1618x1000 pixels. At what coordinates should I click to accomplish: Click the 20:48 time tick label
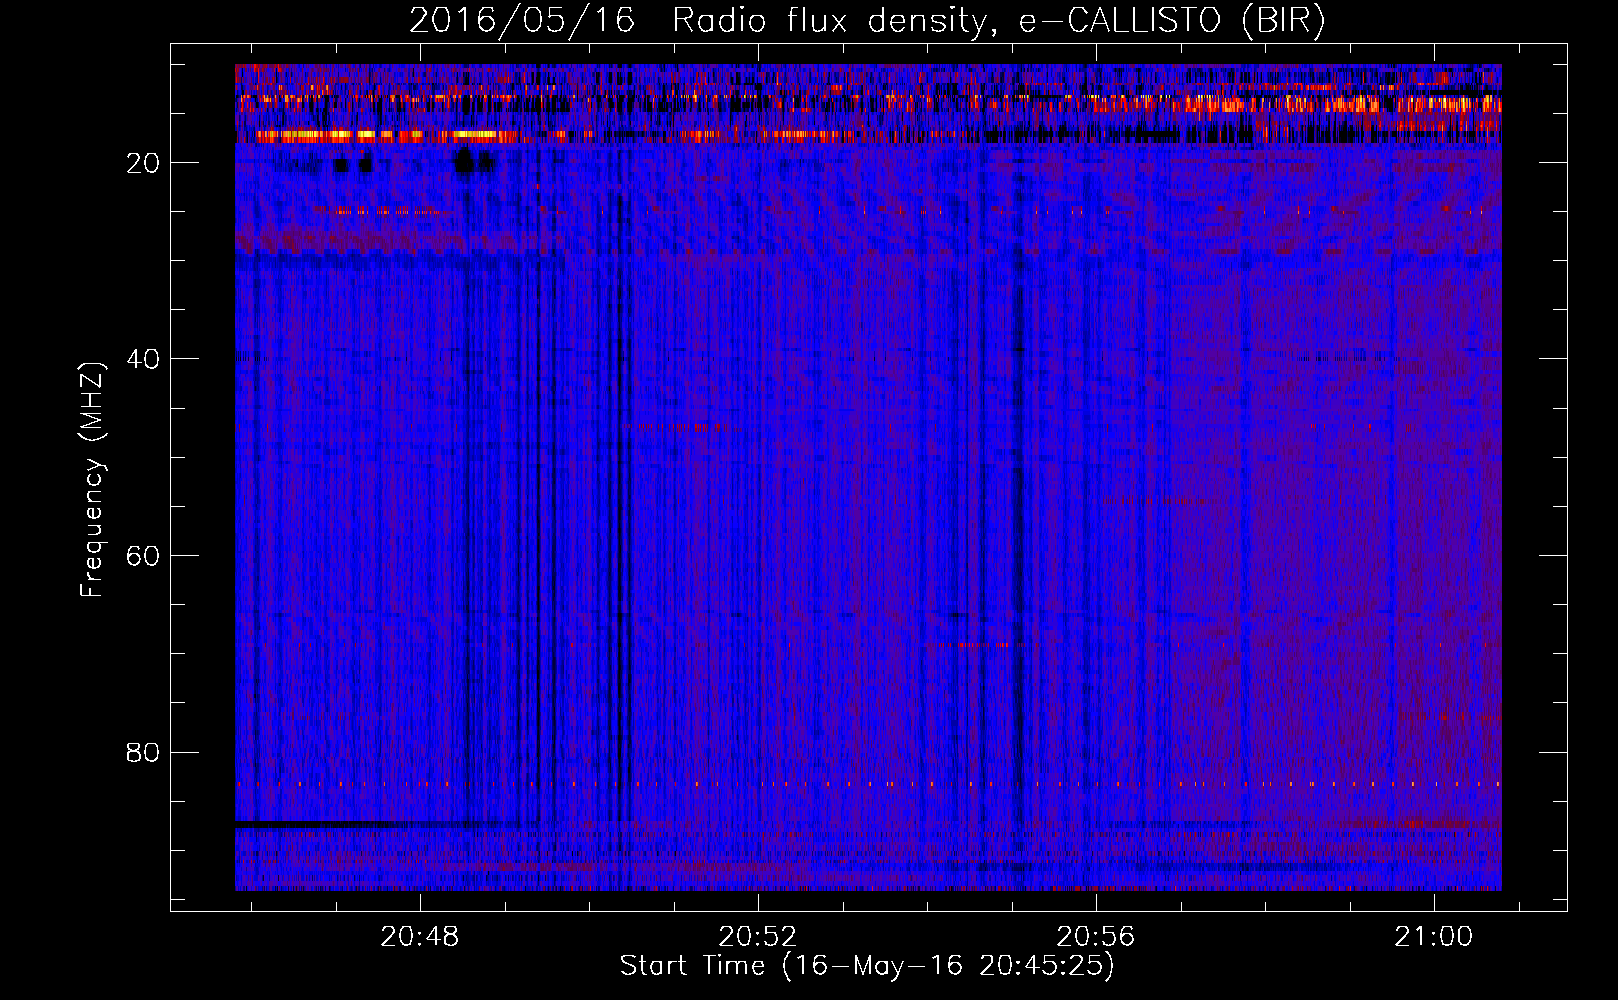(x=420, y=937)
